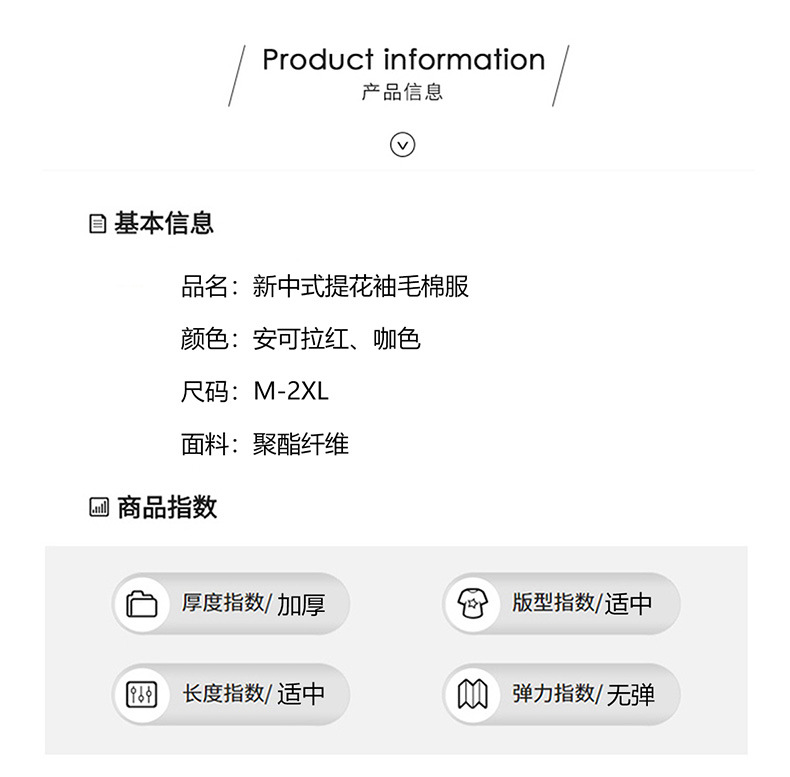Viewport: 790px width, 777px height.
Task: Select the 长度指数/适中 pill label
Action: click(253, 694)
